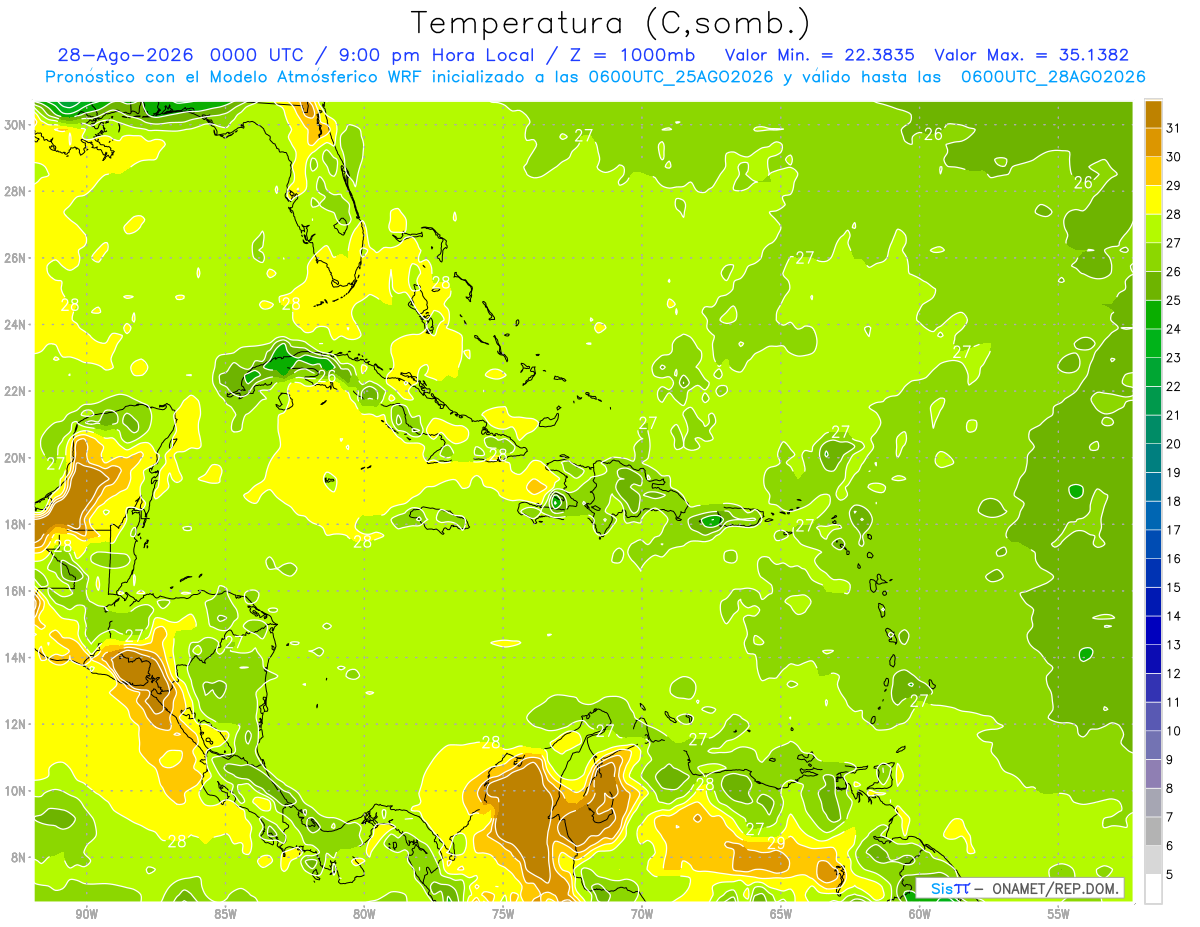This screenshot has height=927, width=1200.
Task: Click the '85W' longitude axis label
Action: (225, 914)
